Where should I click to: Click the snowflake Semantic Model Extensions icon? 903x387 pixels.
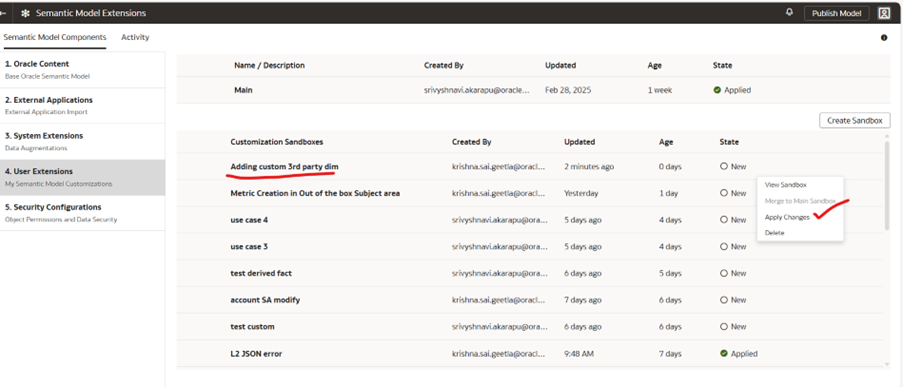[x=25, y=13]
